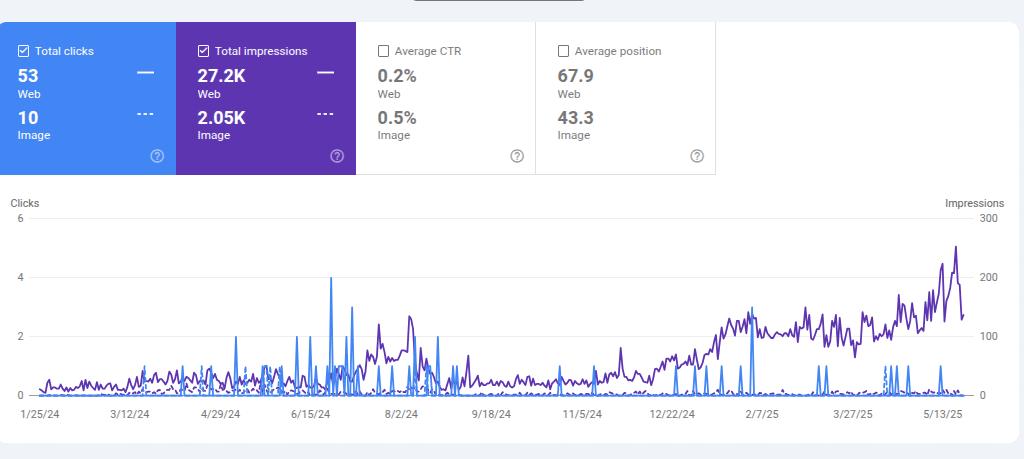
Task: Click the tallest 4-click spike in chart
Action: click(x=331, y=280)
